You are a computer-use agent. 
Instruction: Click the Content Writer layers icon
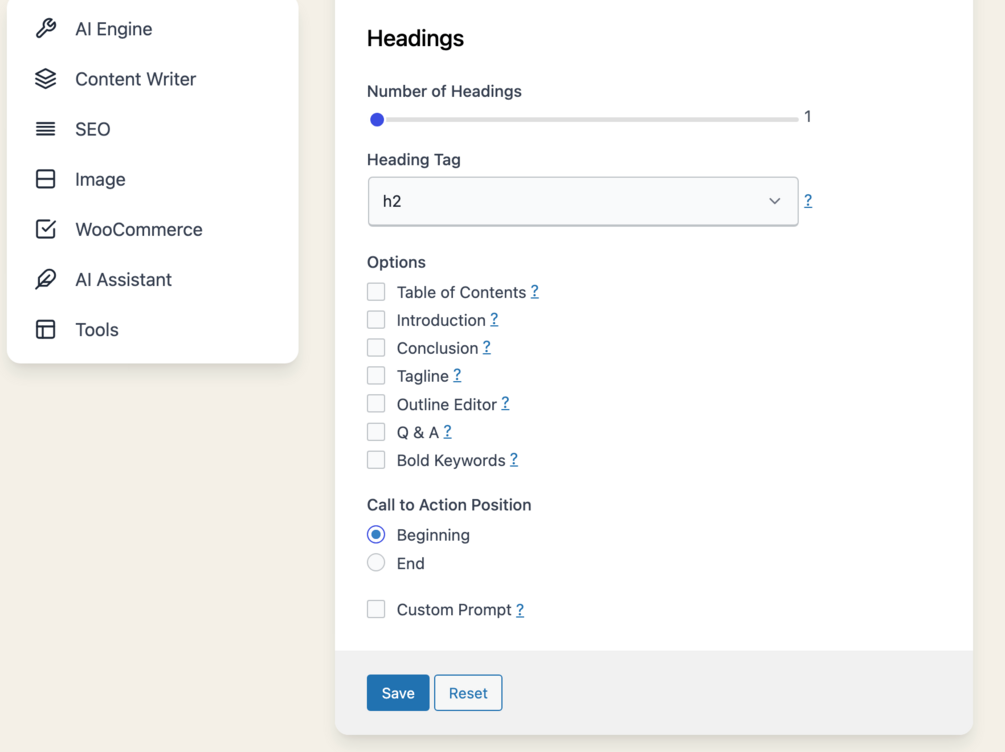[x=46, y=79]
